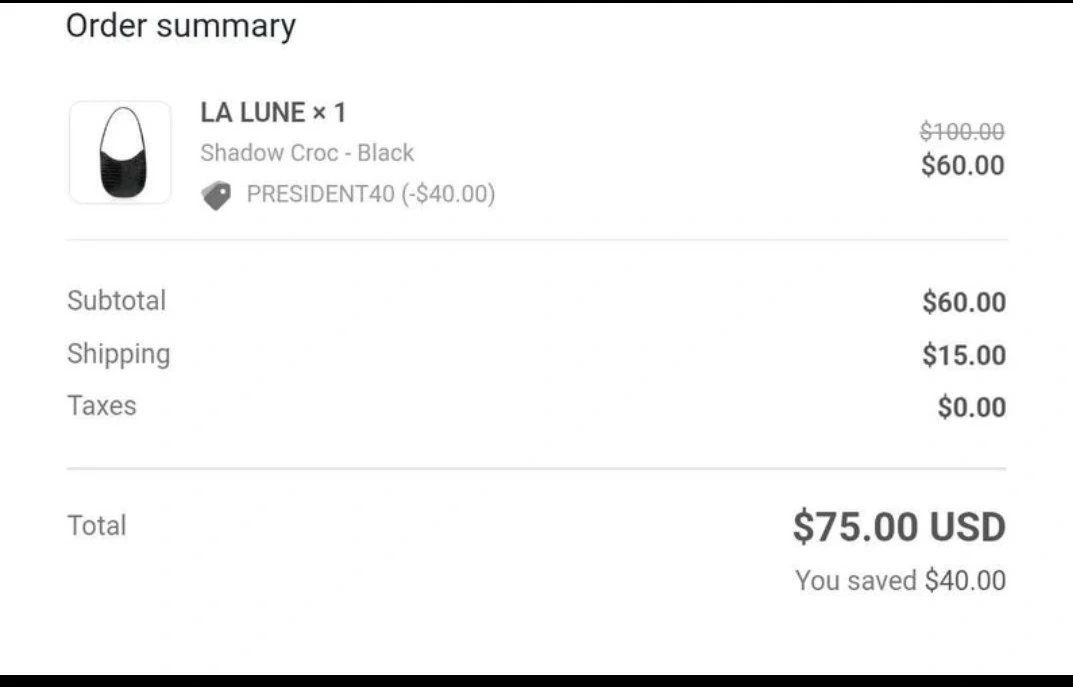Select the LA LUNE × 1 product title
1073x687 pixels.
[273, 113]
